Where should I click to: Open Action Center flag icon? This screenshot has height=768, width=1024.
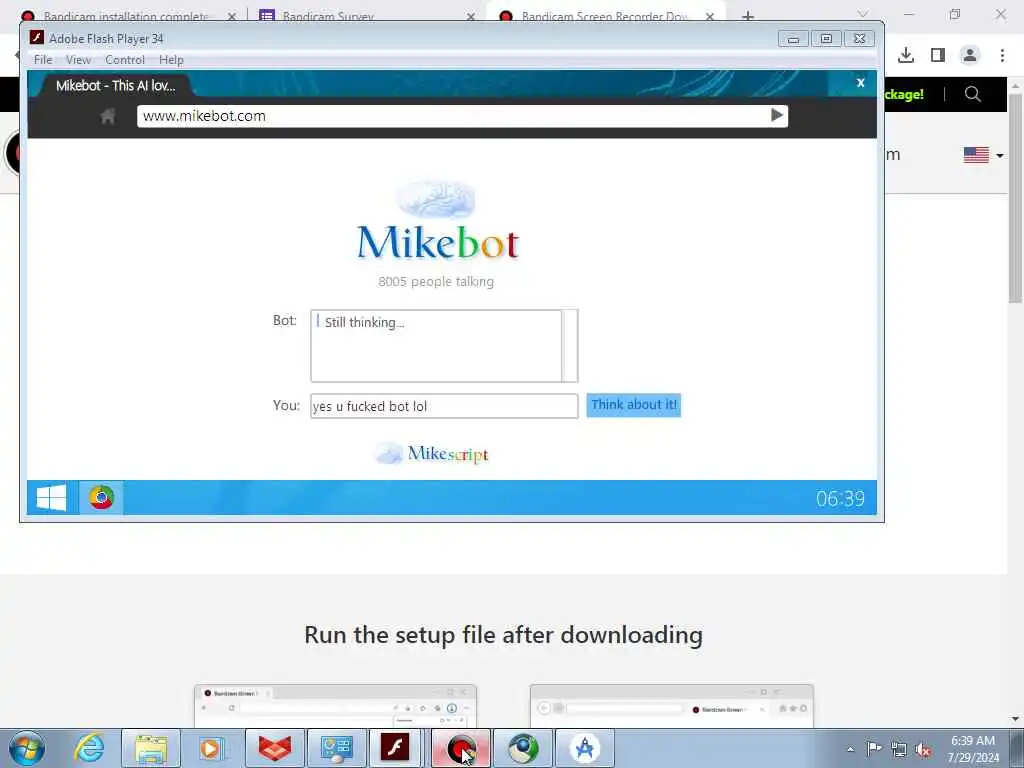(874, 748)
